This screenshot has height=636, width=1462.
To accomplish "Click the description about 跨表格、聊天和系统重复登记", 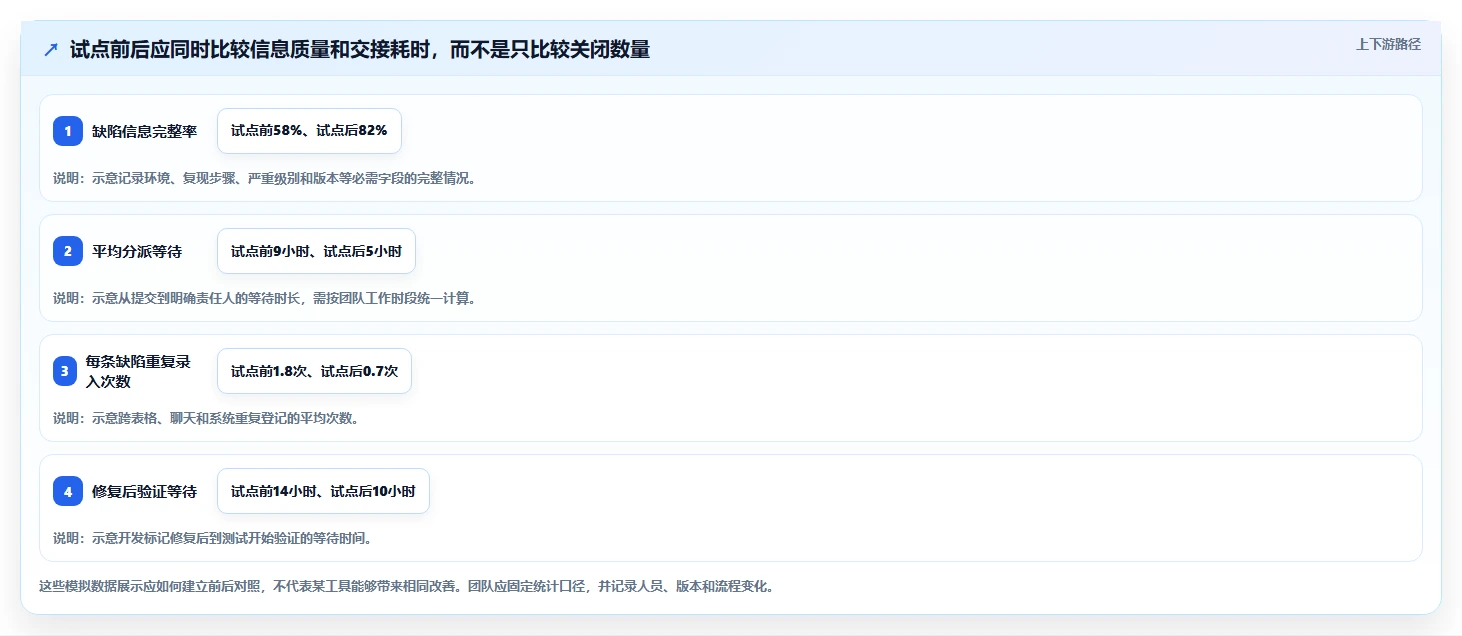I will [x=207, y=418].
